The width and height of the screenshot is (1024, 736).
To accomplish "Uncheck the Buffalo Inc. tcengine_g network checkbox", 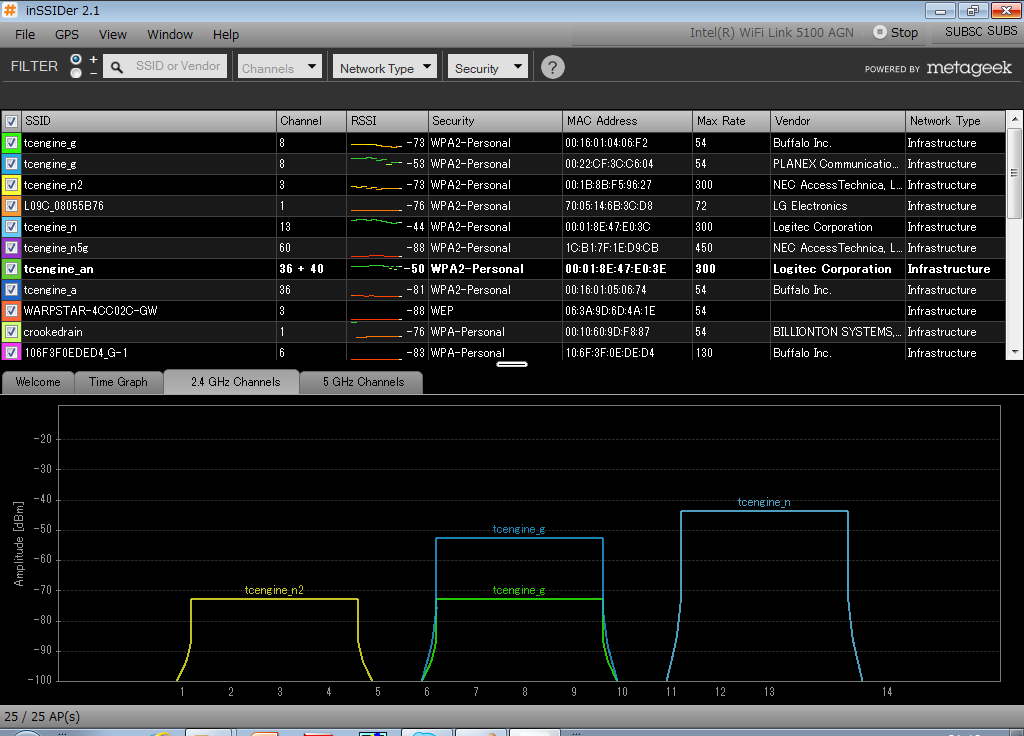I will [x=11, y=142].
